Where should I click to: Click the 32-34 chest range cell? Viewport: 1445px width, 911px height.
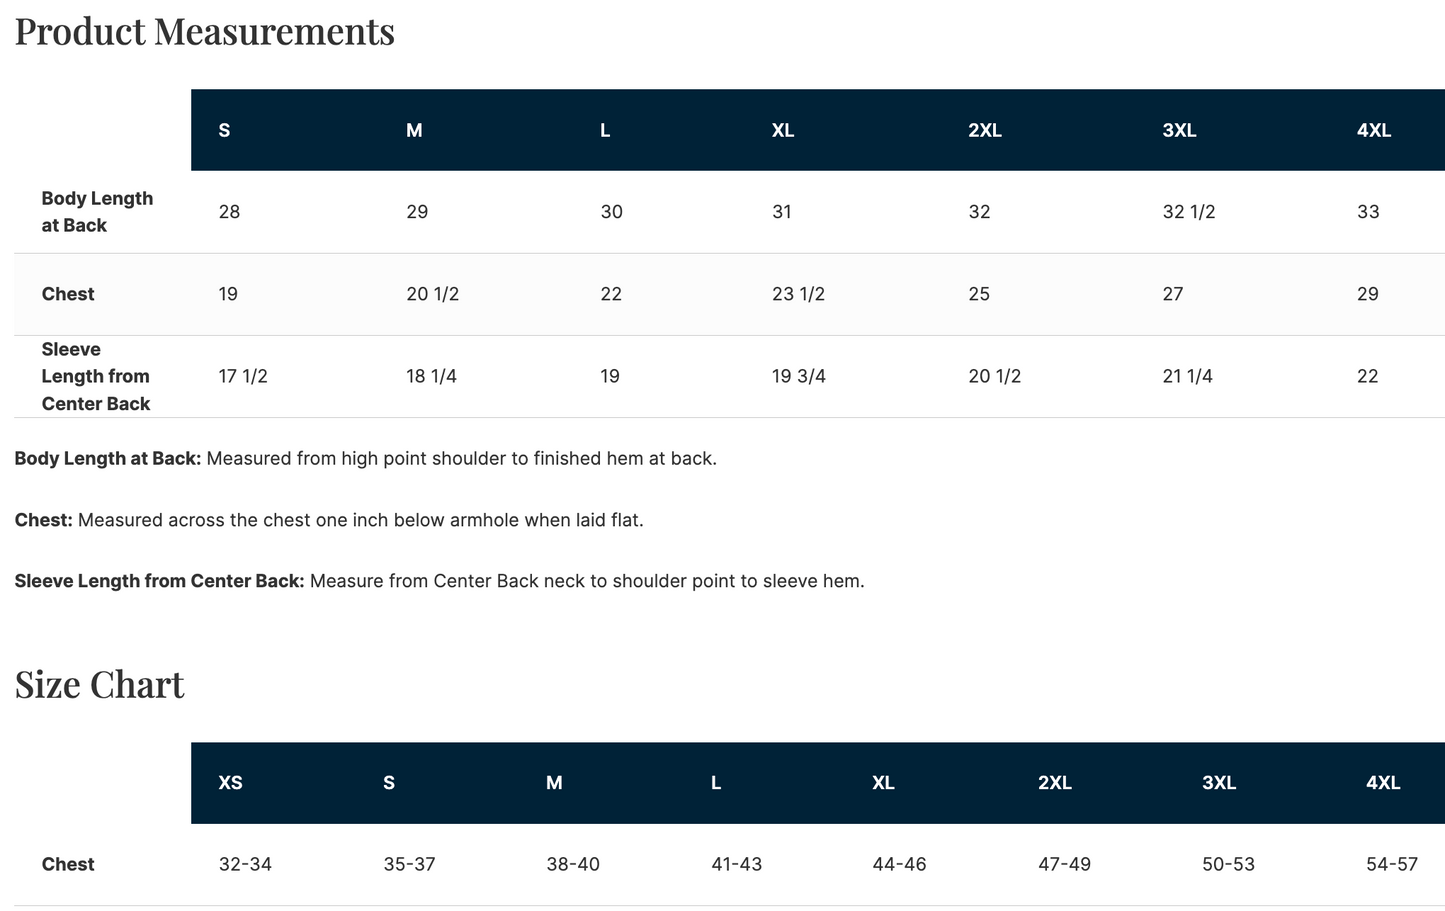pos(245,864)
